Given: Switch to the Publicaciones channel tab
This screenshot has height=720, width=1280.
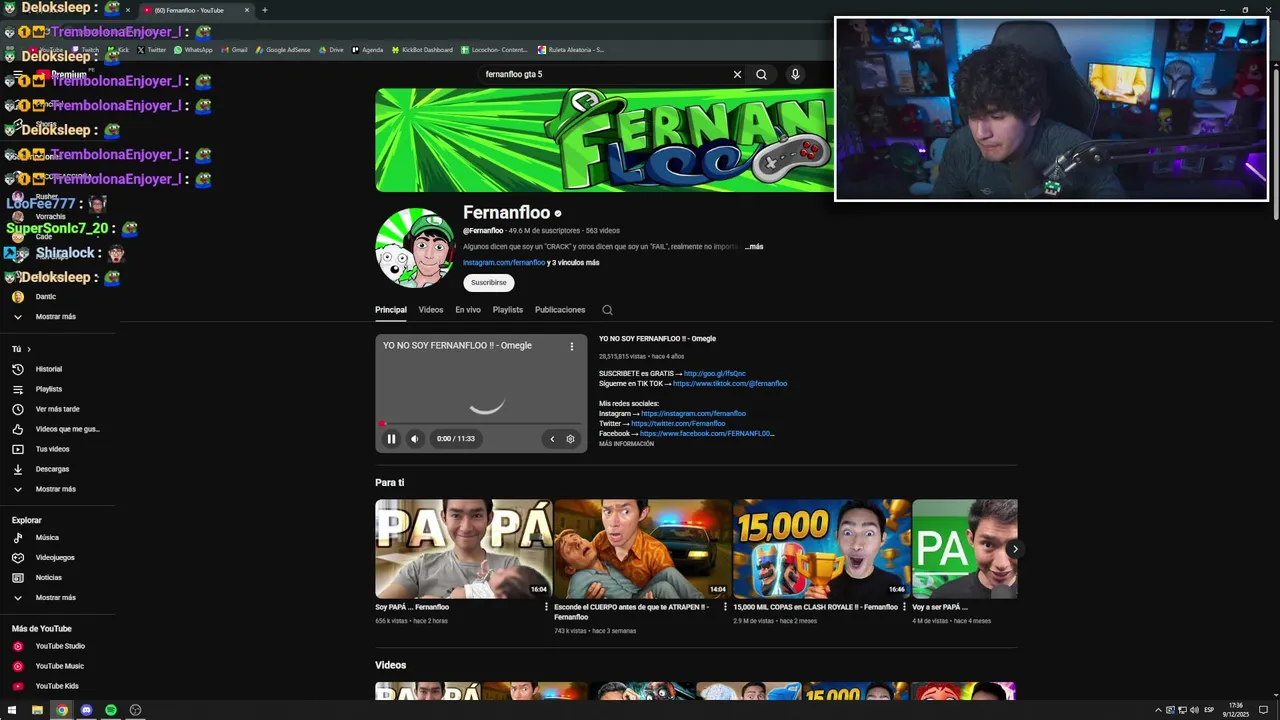Looking at the screenshot, I should click(560, 310).
